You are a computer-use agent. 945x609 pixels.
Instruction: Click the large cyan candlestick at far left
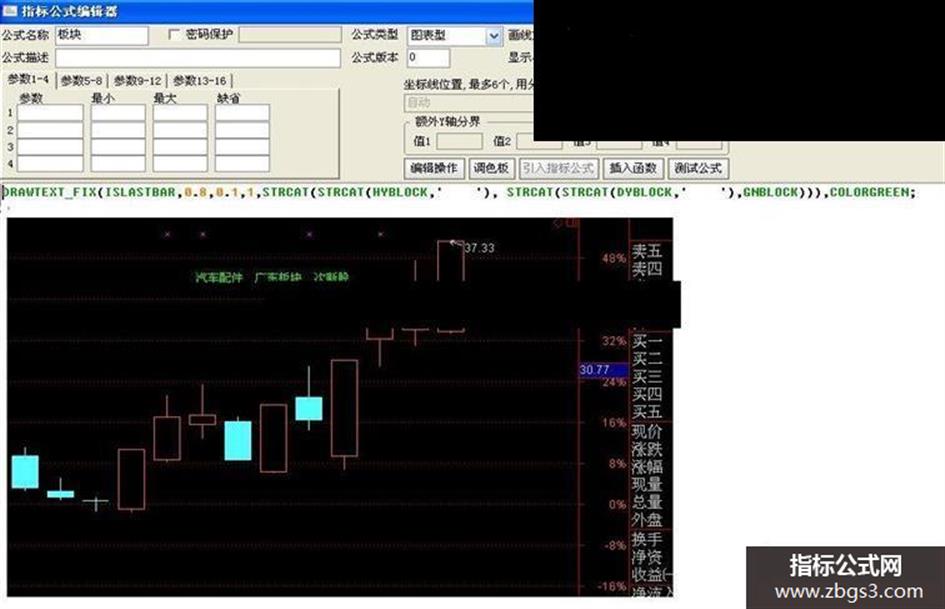pos(25,472)
